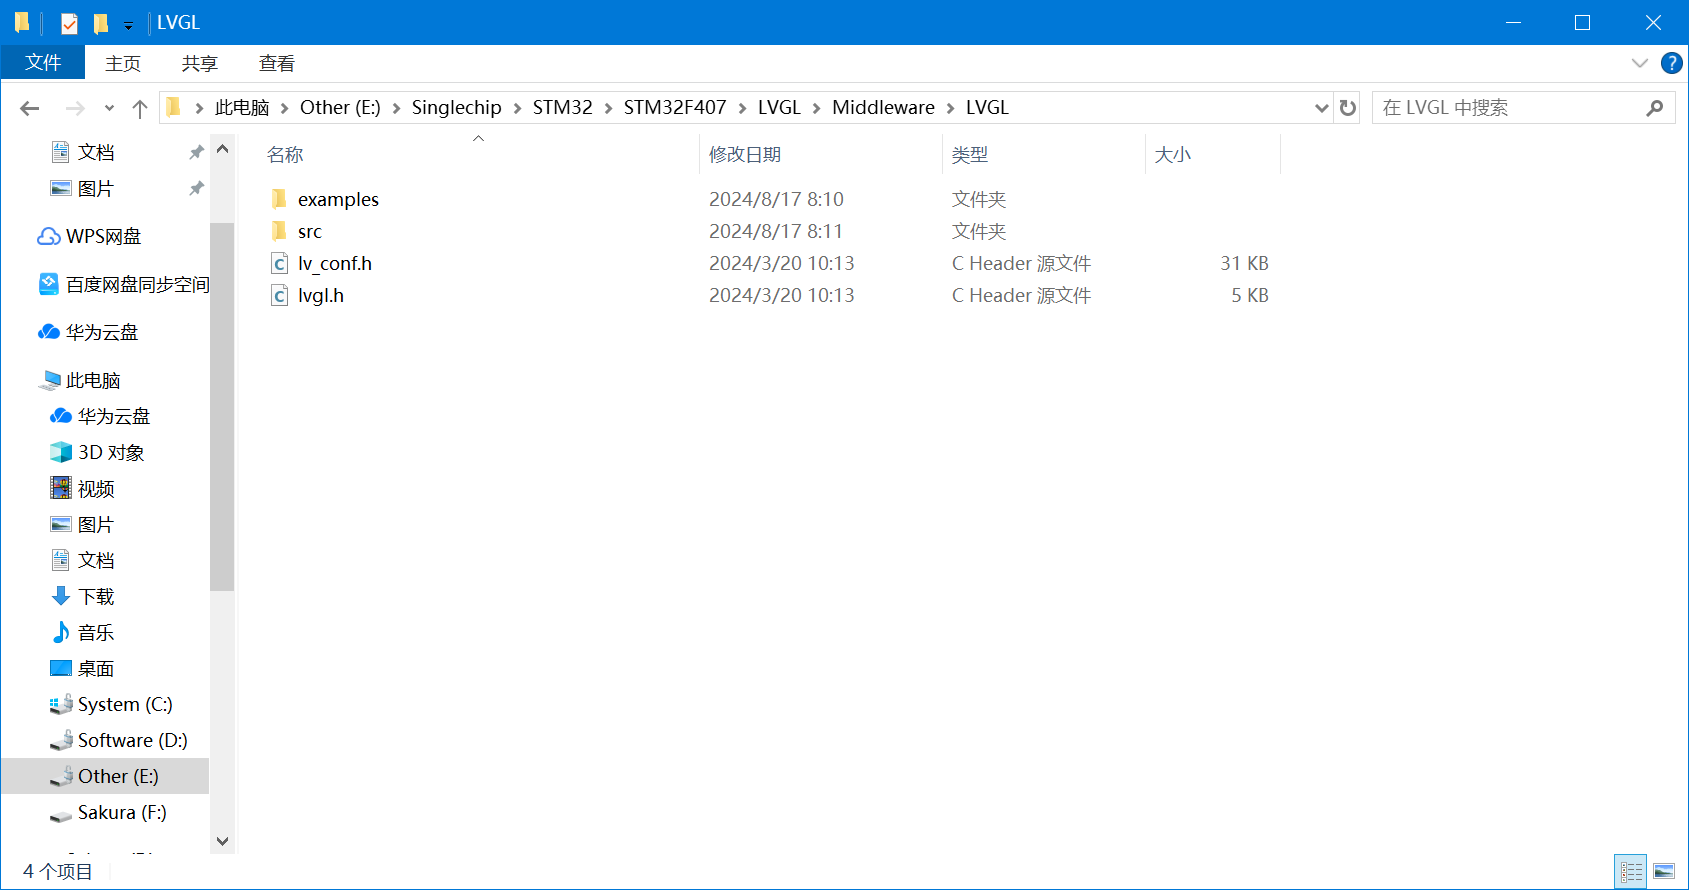Click the navigation pane scroll up arrow

pyautogui.click(x=222, y=149)
